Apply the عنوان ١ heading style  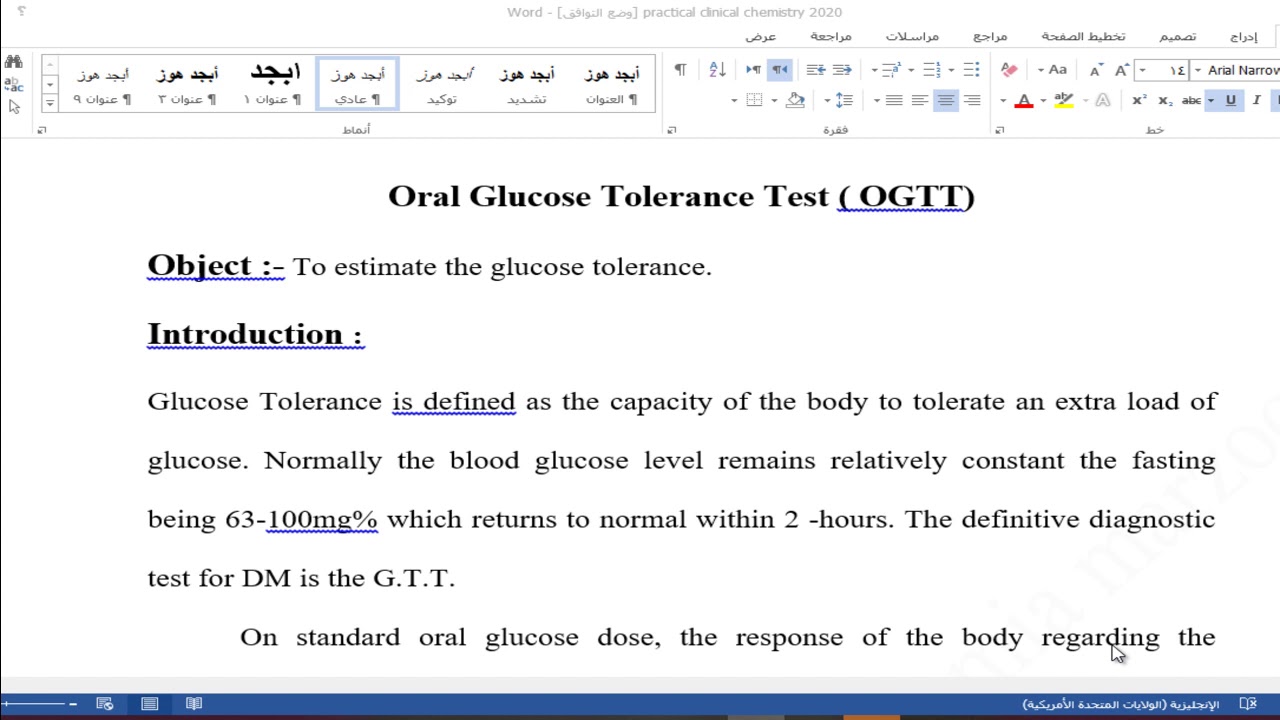(x=273, y=83)
